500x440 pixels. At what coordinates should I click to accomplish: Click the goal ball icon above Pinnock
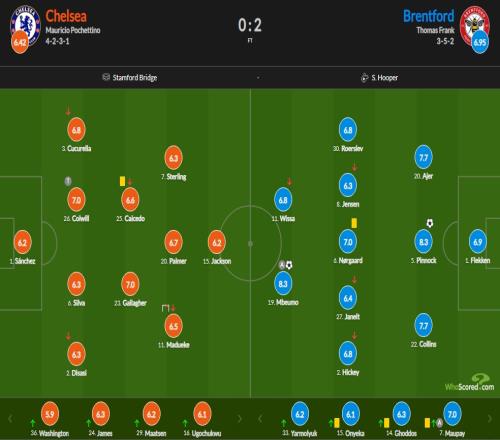[430, 223]
